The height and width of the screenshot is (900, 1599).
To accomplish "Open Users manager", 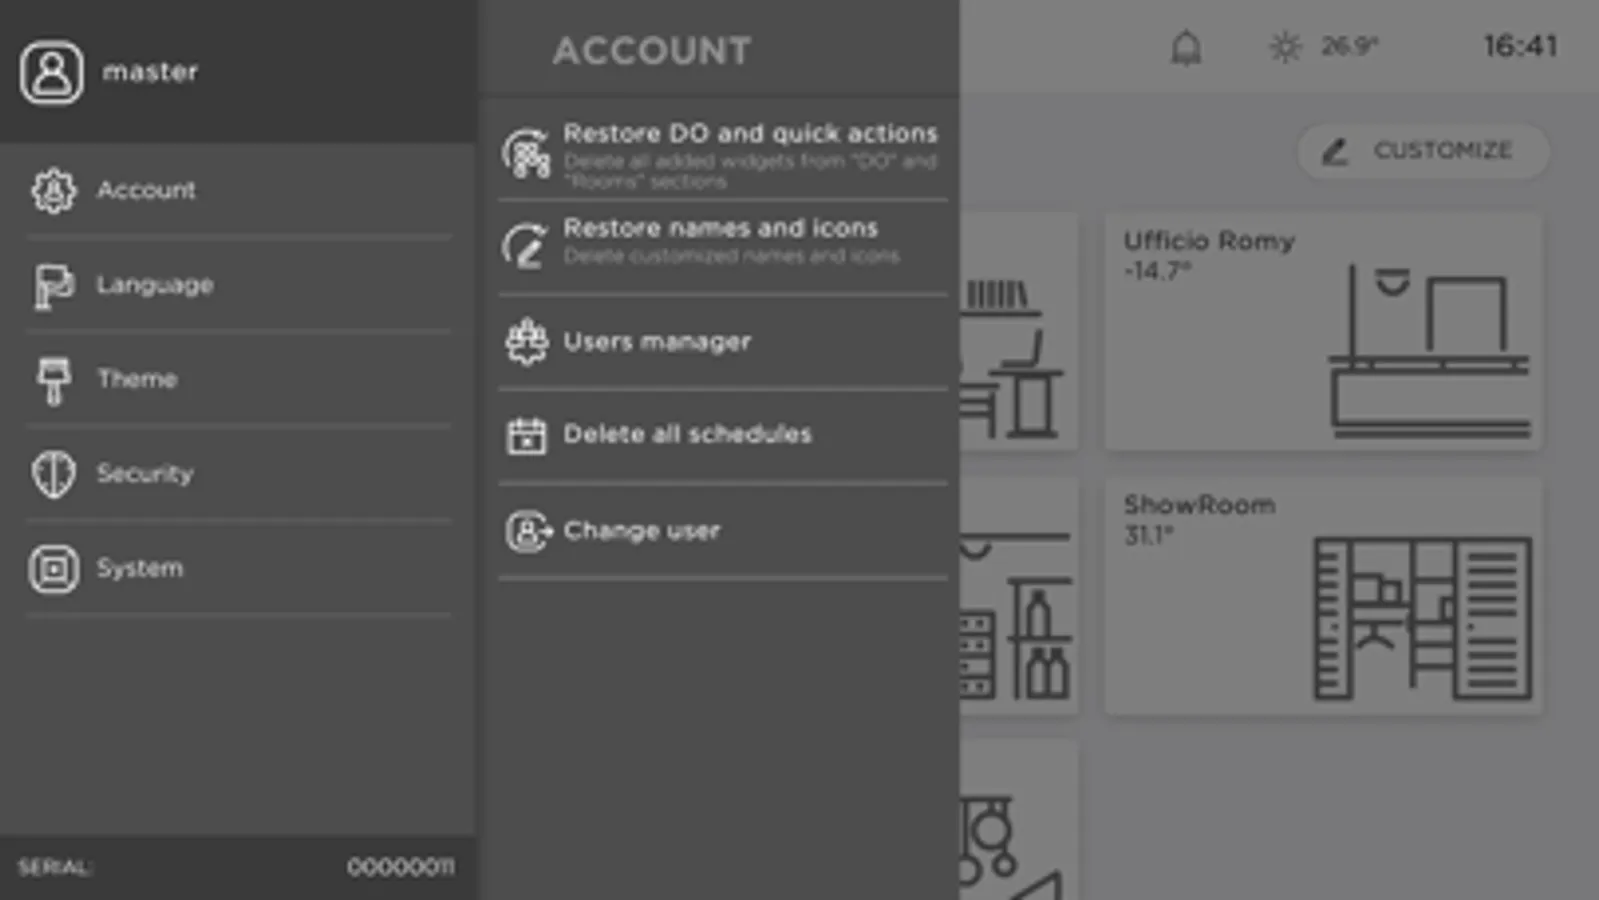I will (723, 342).
